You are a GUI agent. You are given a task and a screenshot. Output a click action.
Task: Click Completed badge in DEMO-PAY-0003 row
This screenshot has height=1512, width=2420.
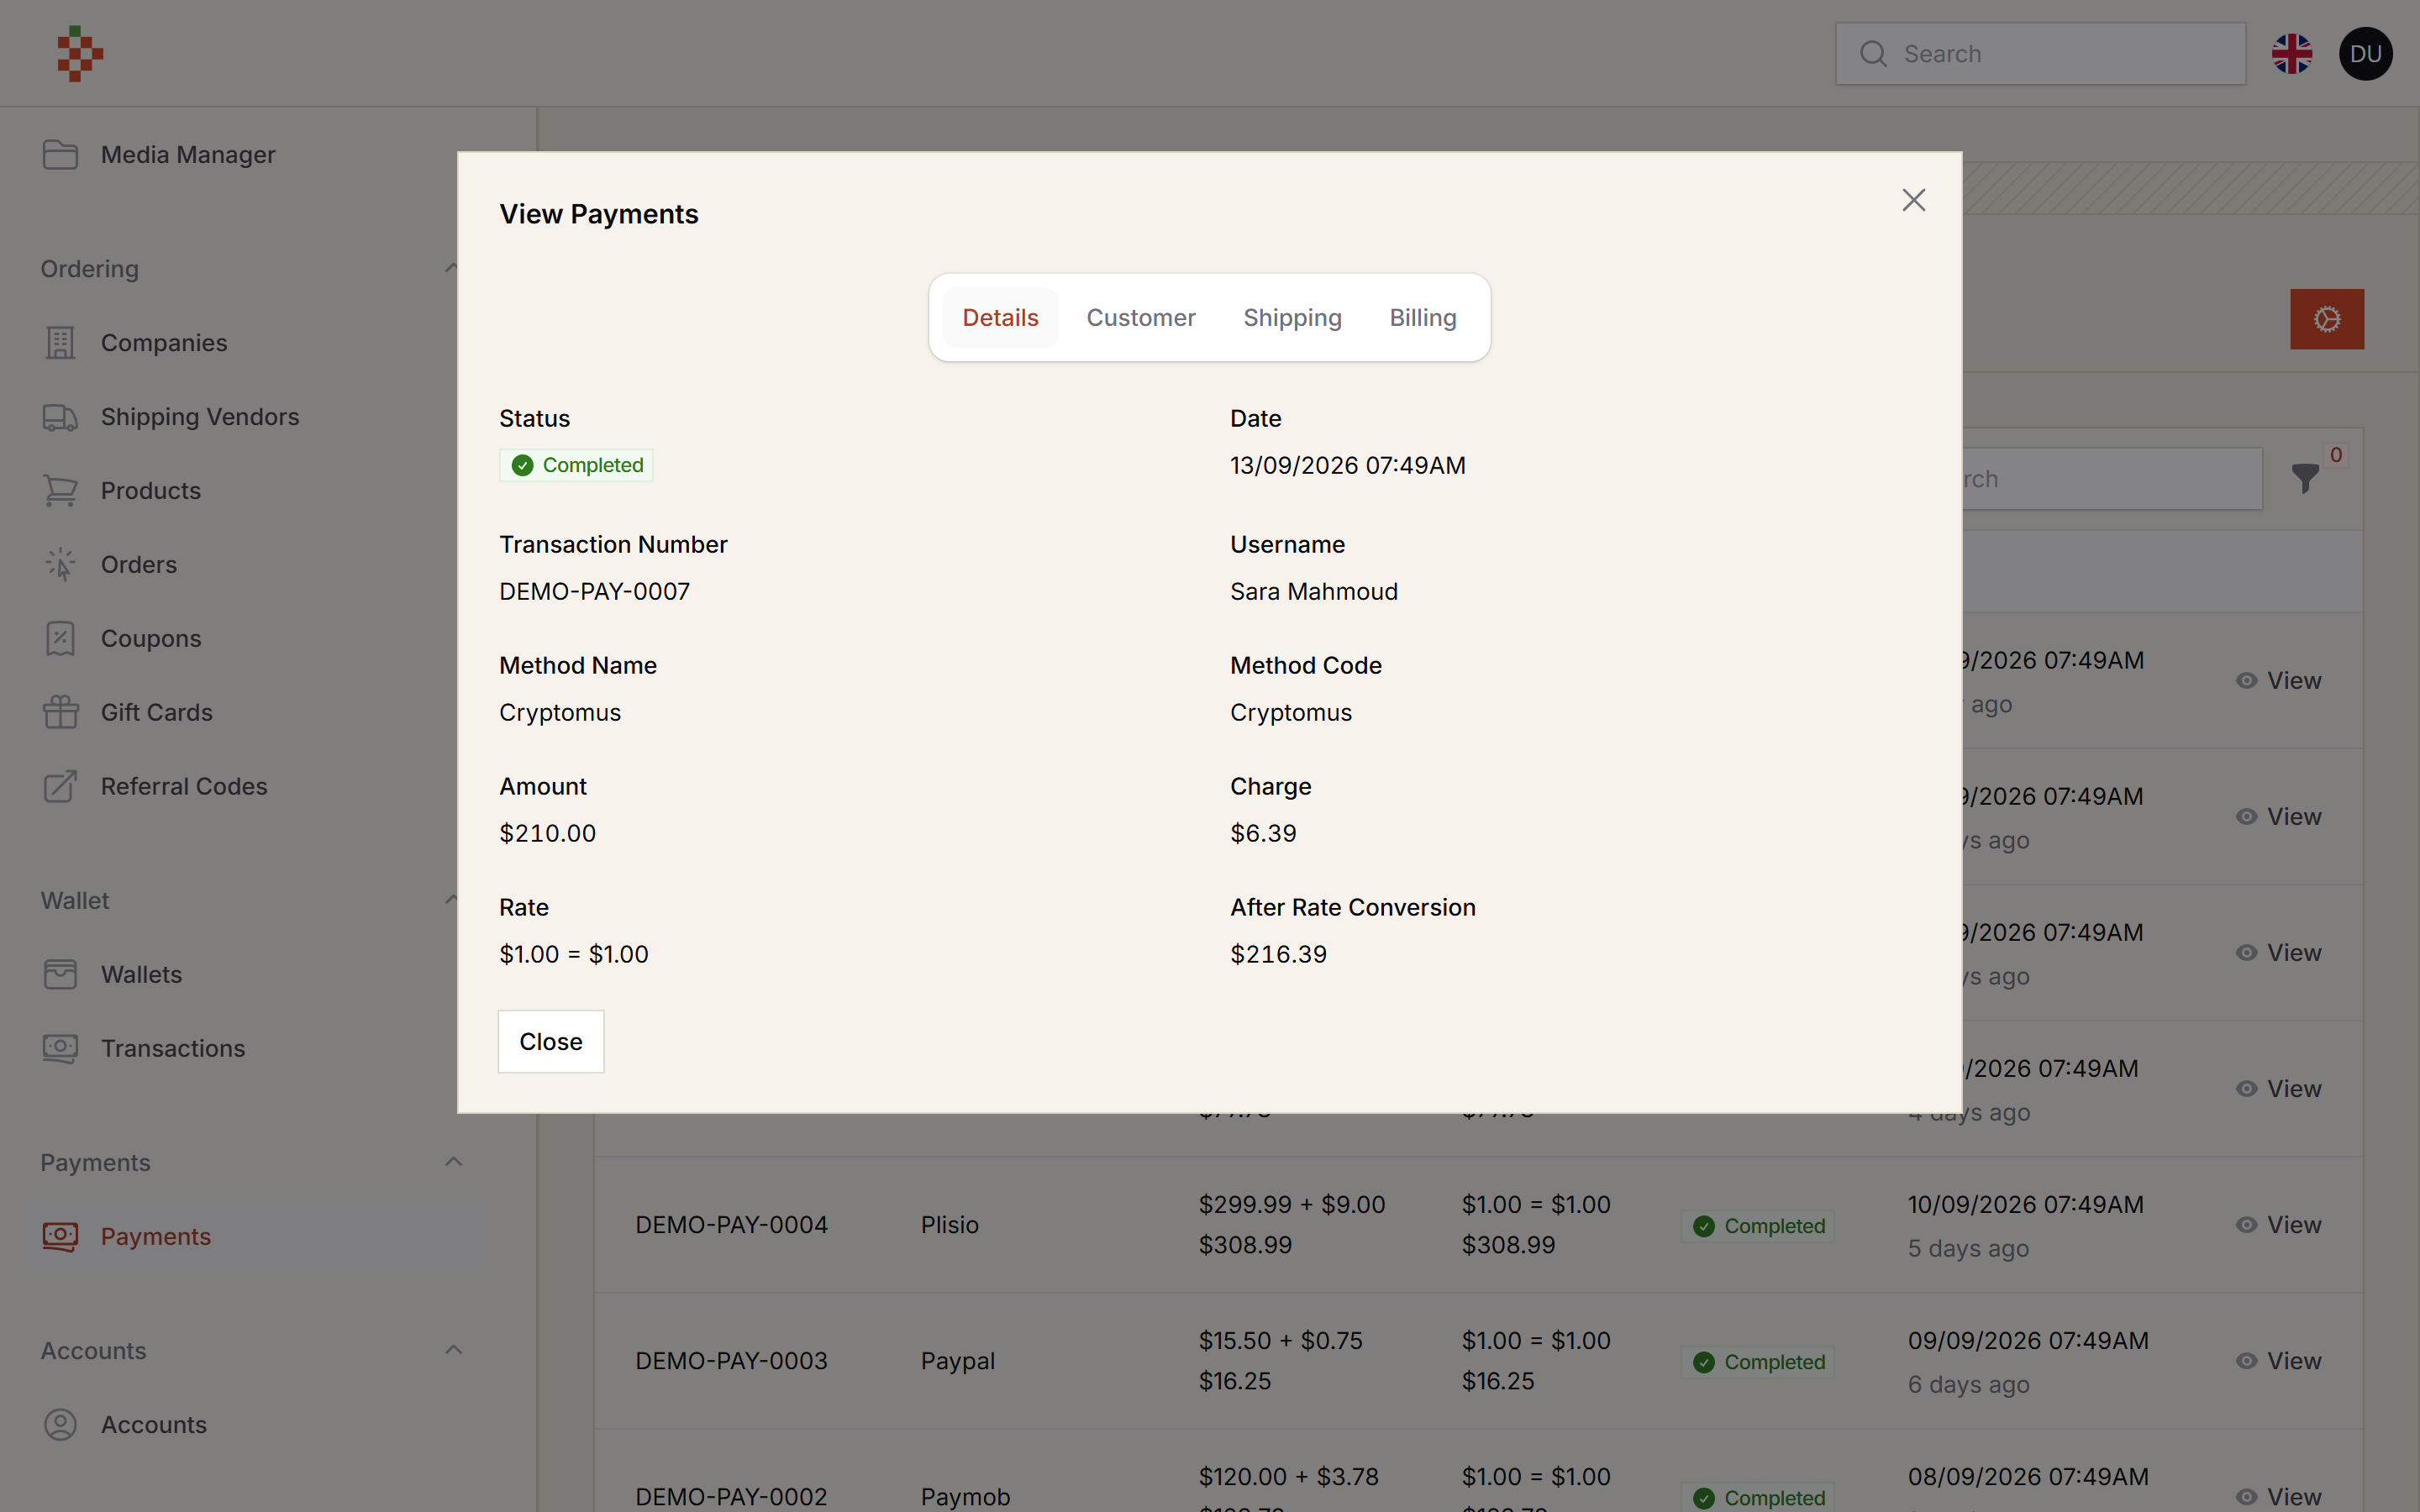click(x=1759, y=1362)
